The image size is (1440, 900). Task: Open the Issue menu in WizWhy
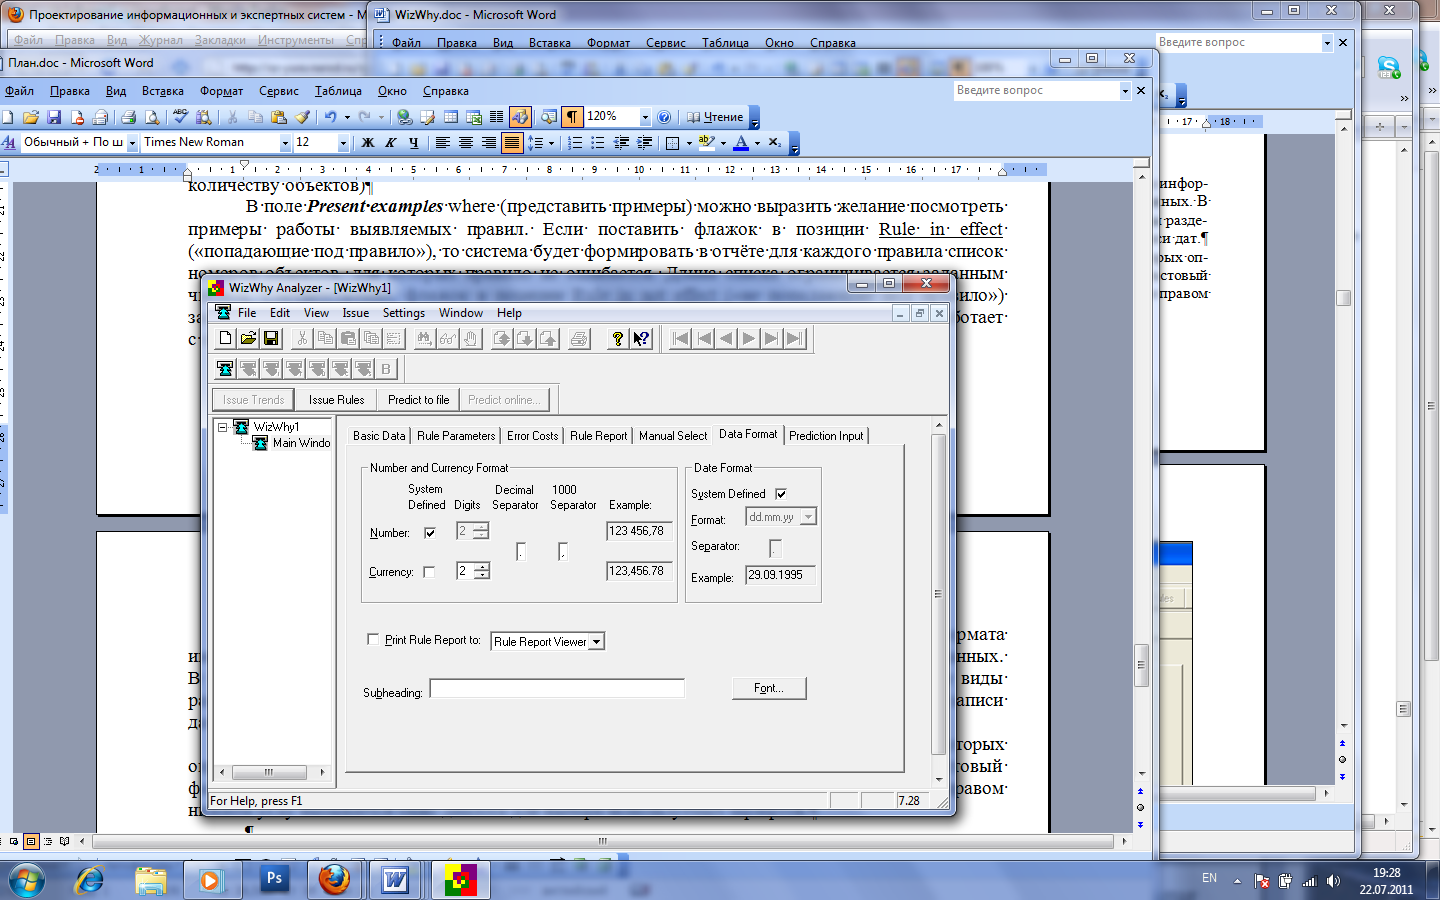point(355,313)
